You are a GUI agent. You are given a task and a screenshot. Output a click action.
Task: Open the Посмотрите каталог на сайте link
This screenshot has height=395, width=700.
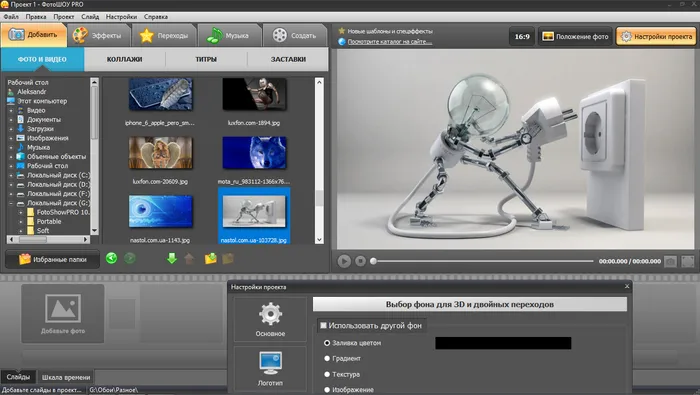(x=389, y=42)
